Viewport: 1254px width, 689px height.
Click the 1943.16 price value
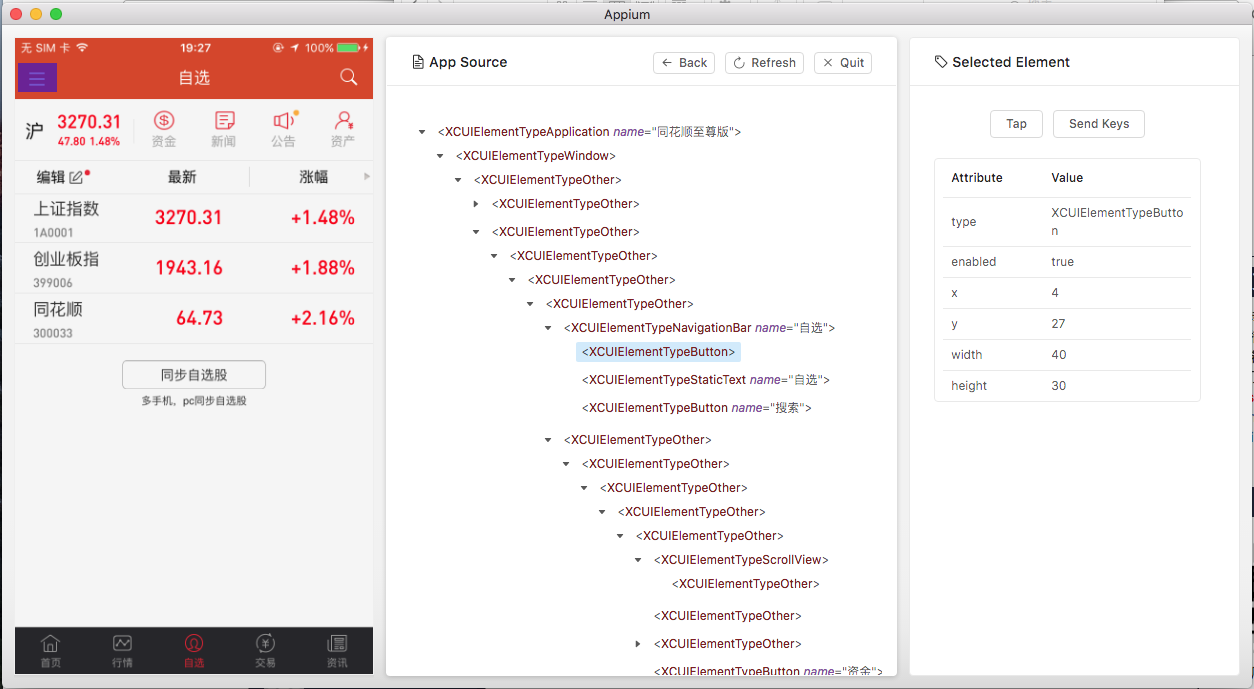(x=189, y=268)
